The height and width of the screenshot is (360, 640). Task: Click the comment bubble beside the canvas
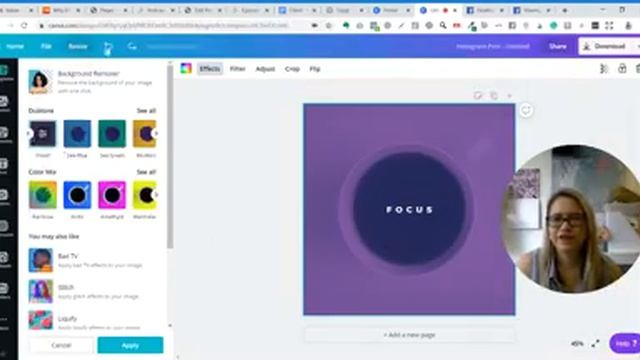526,110
